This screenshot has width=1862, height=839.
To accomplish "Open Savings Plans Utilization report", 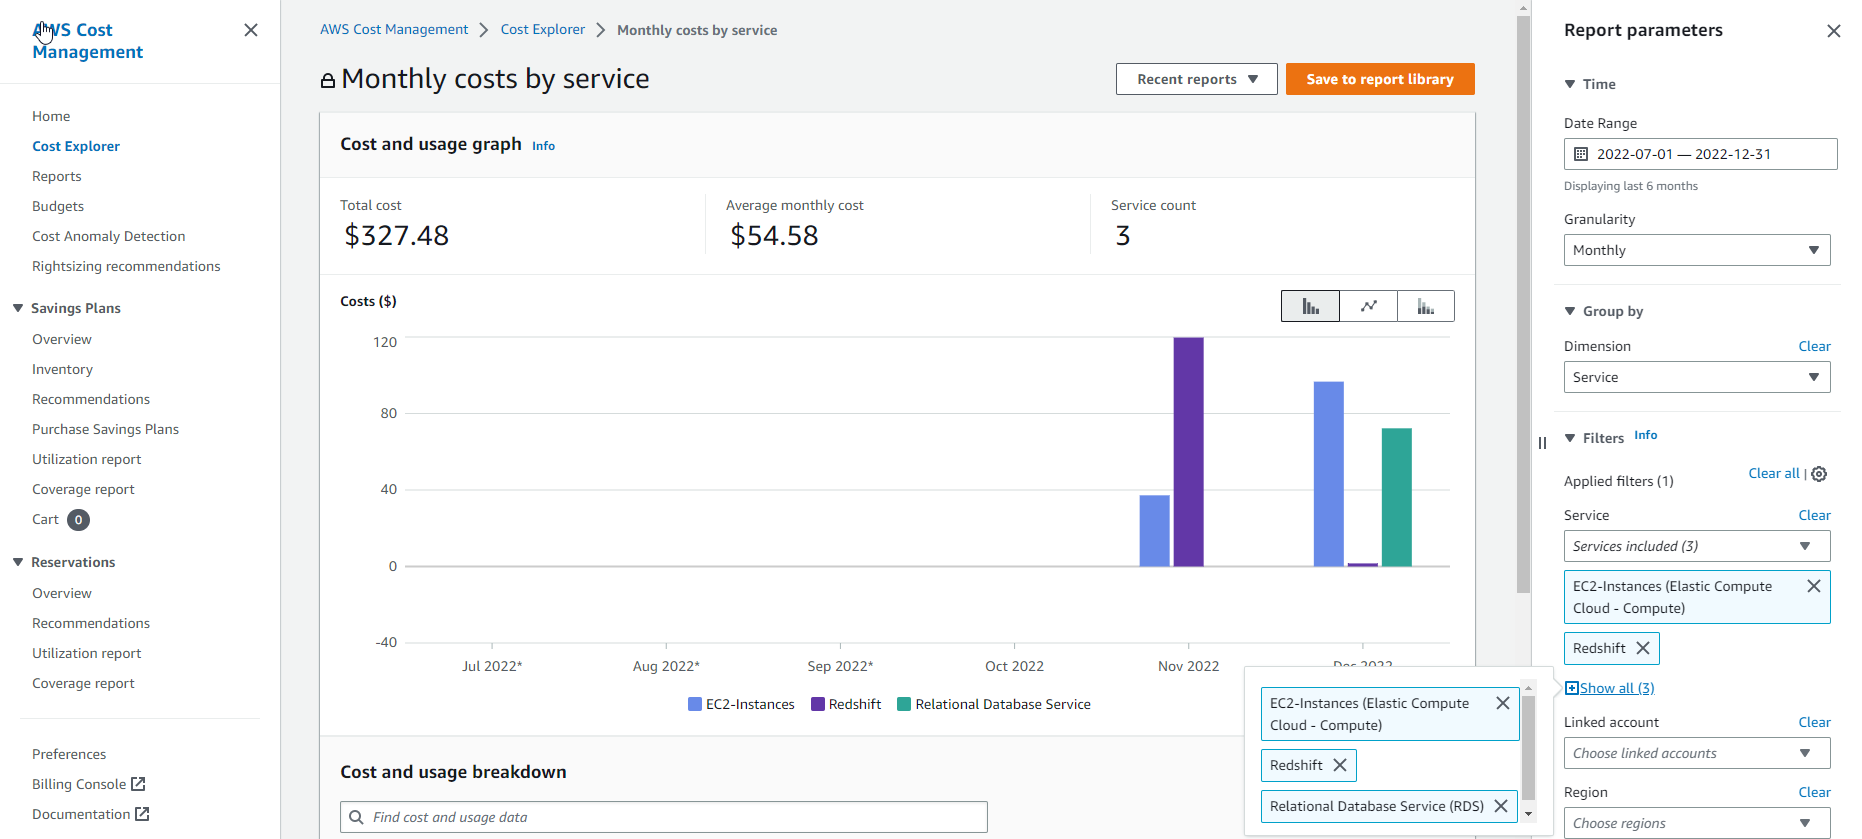I will click(87, 459).
